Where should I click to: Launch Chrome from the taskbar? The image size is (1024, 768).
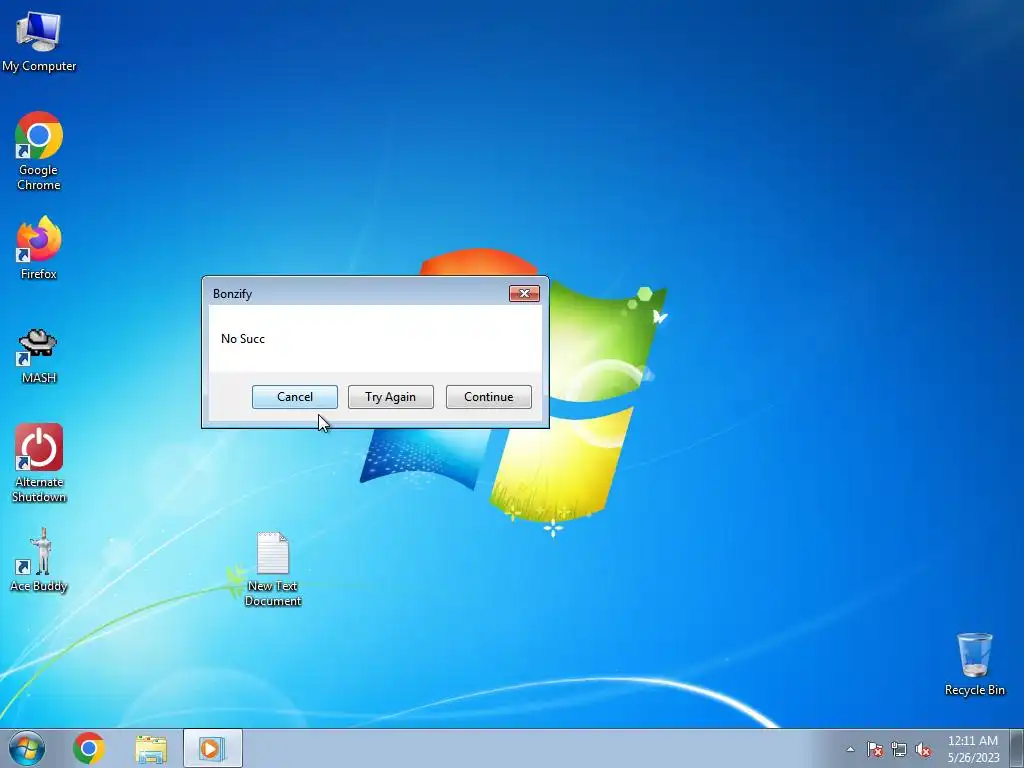tap(89, 748)
